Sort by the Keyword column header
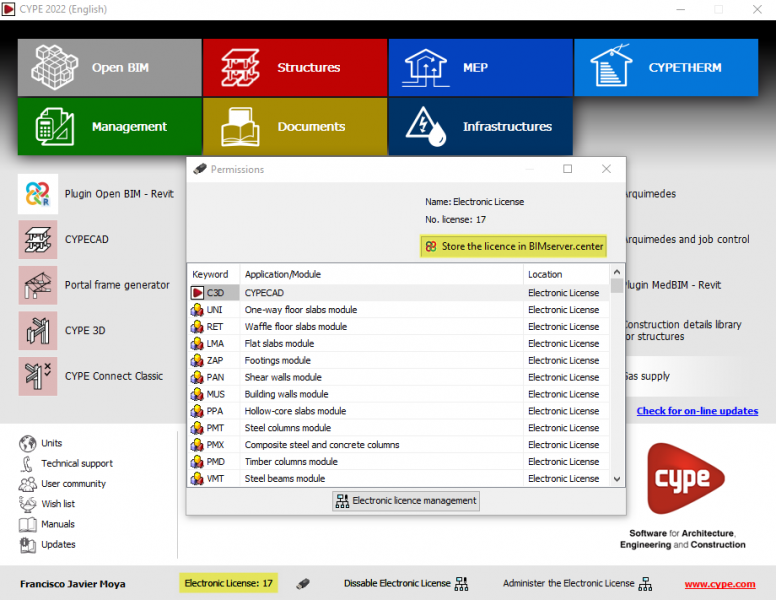The height and width of the screenshot is (600, 776). click(x=211, y=274)
